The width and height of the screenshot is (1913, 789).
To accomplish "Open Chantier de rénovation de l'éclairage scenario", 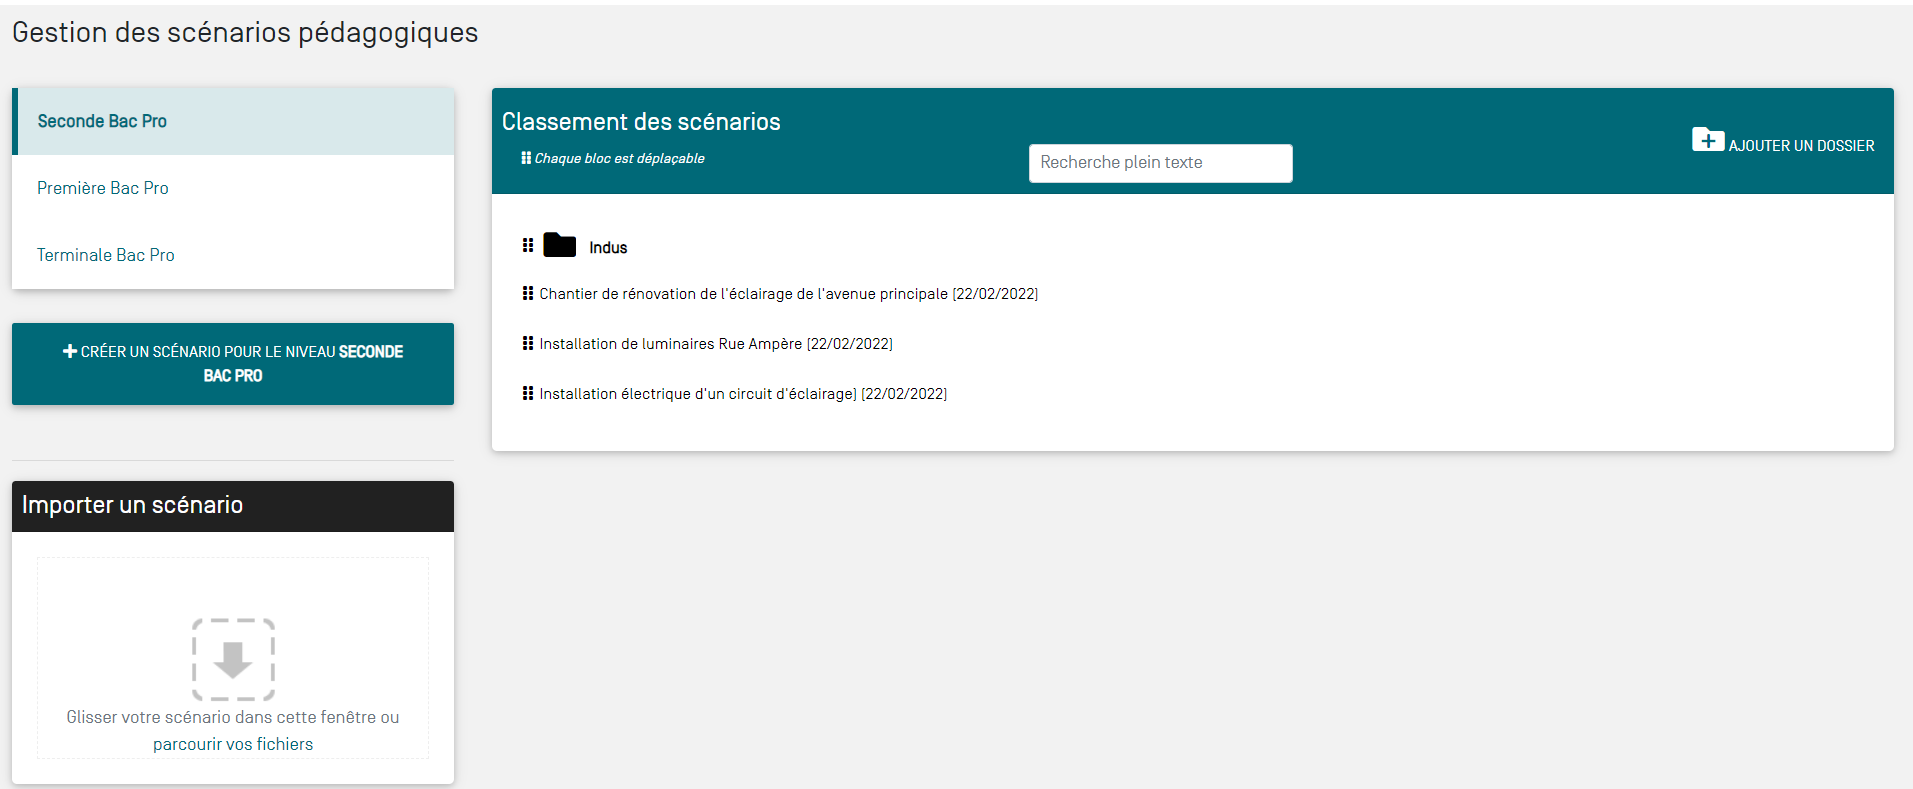I will (788, 294).
